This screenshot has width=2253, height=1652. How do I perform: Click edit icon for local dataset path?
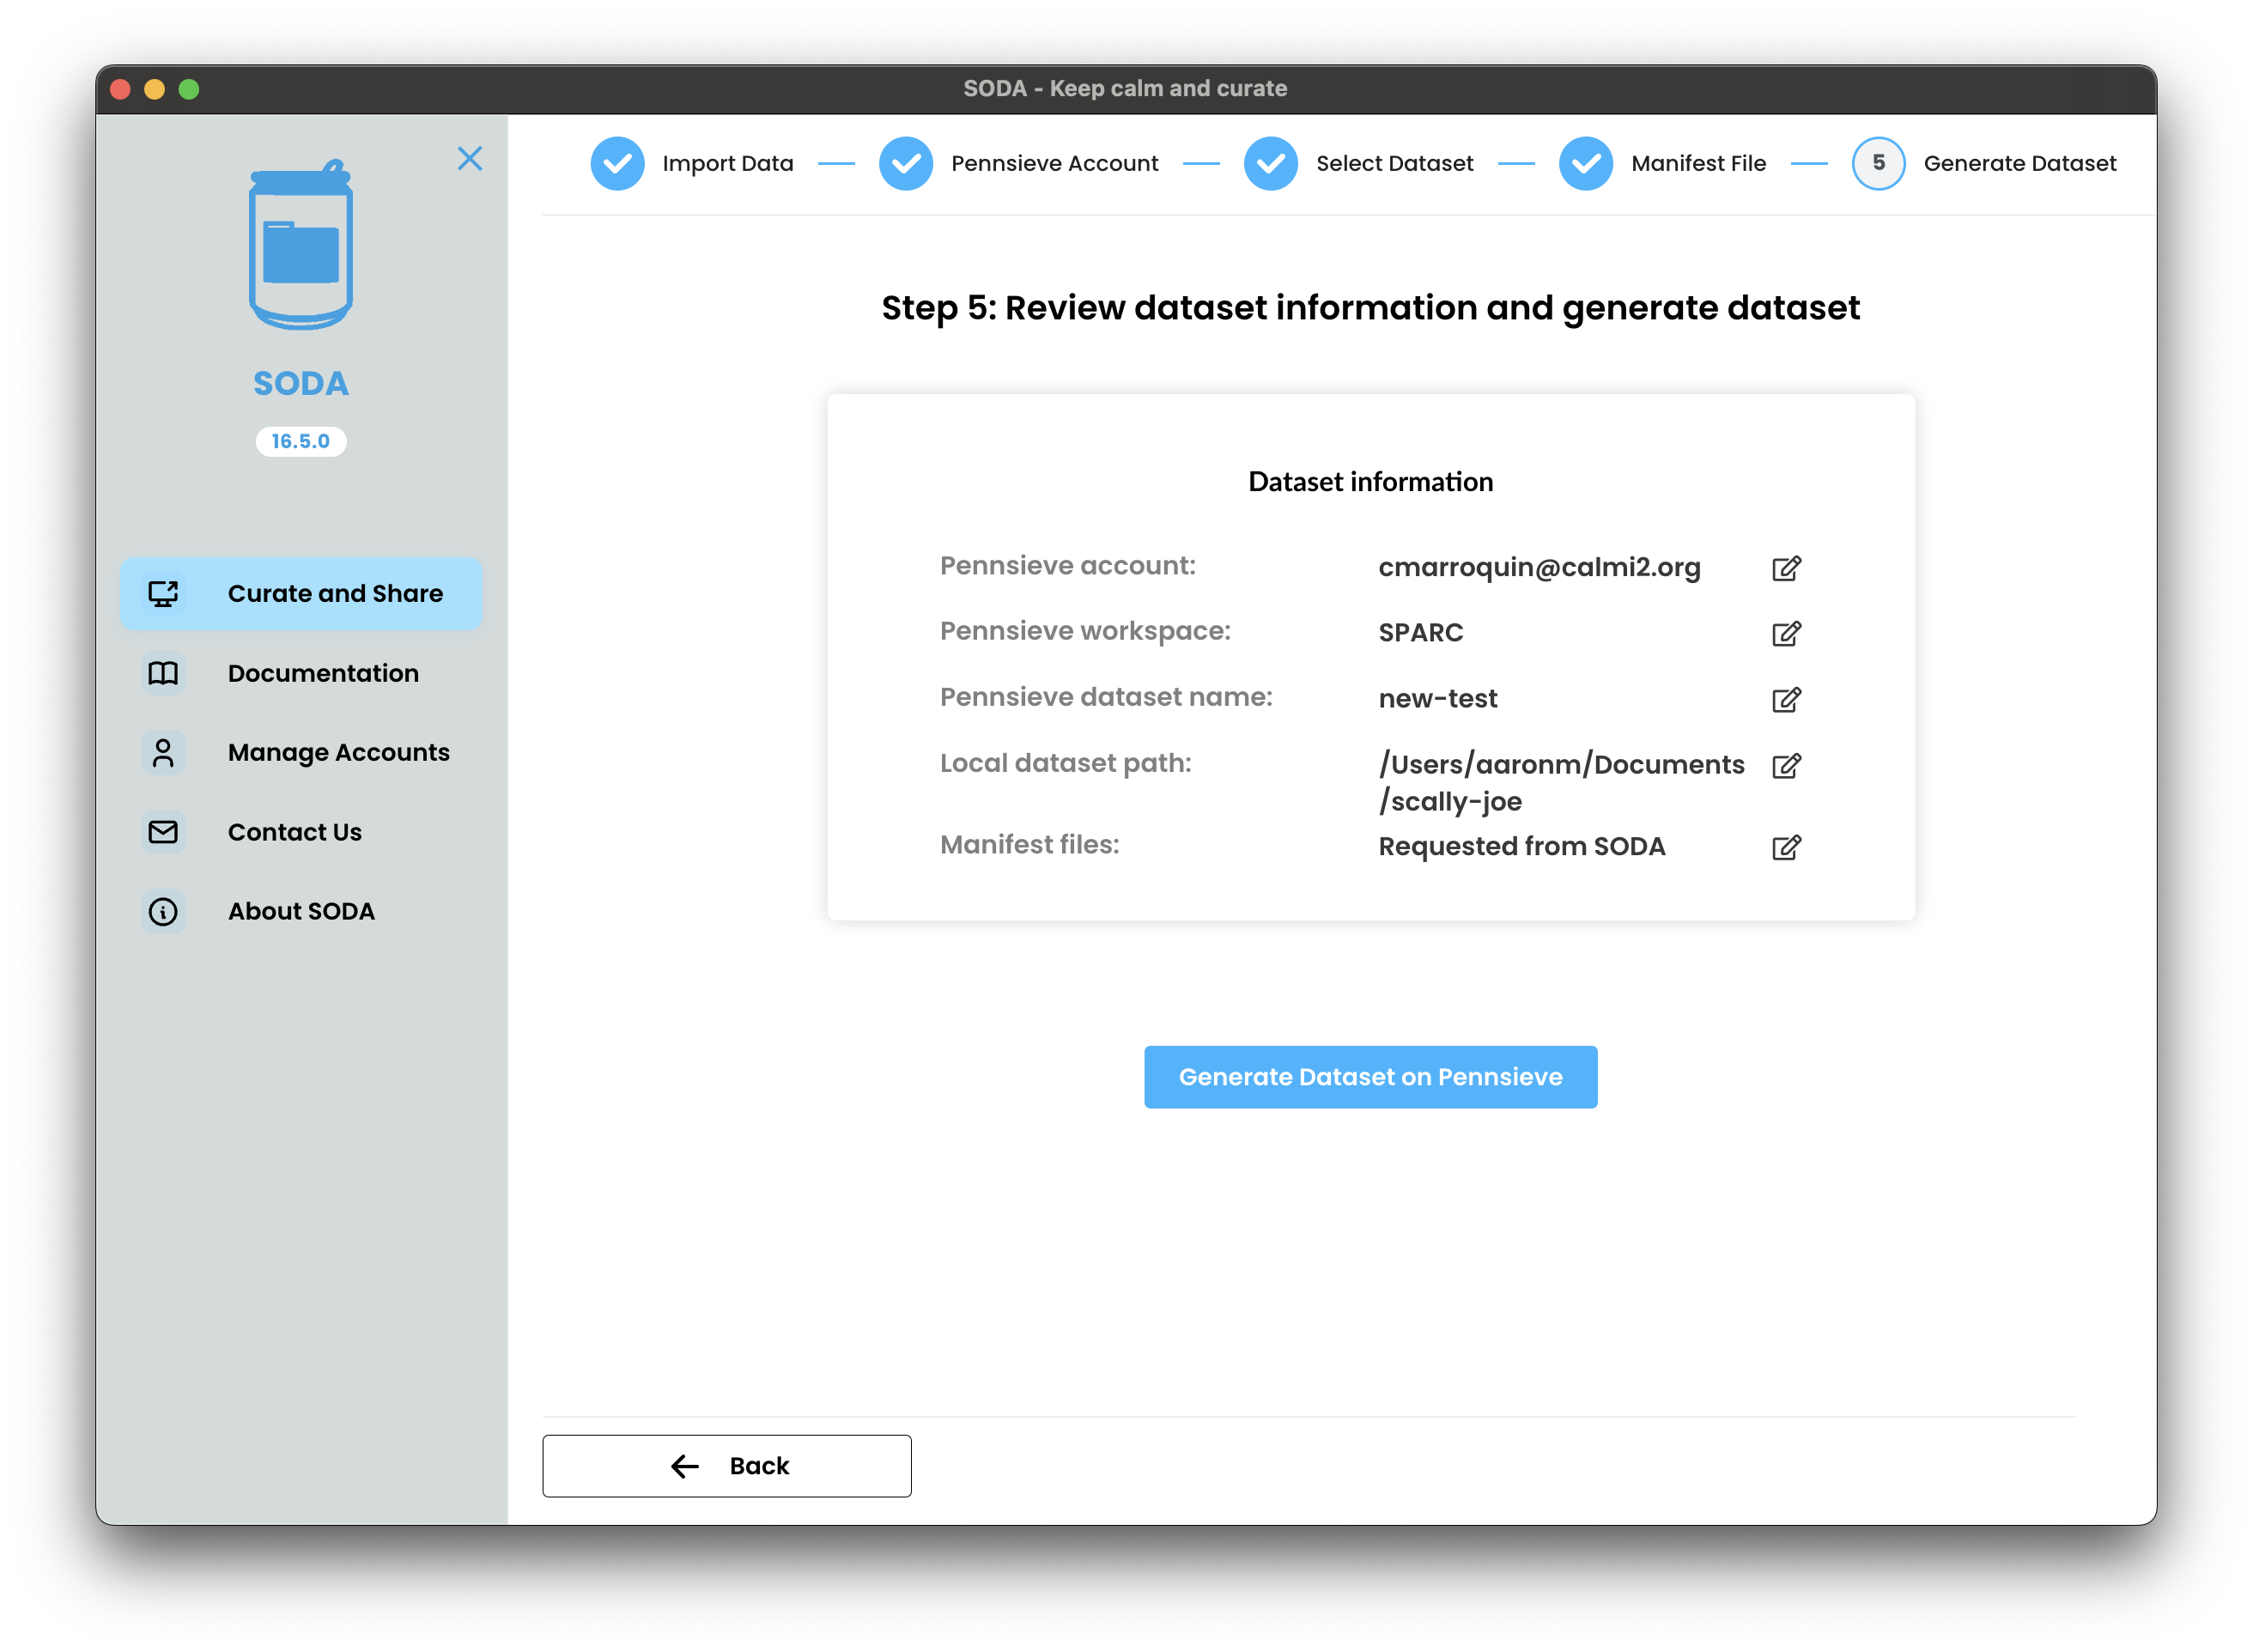tap(1786, 766)
